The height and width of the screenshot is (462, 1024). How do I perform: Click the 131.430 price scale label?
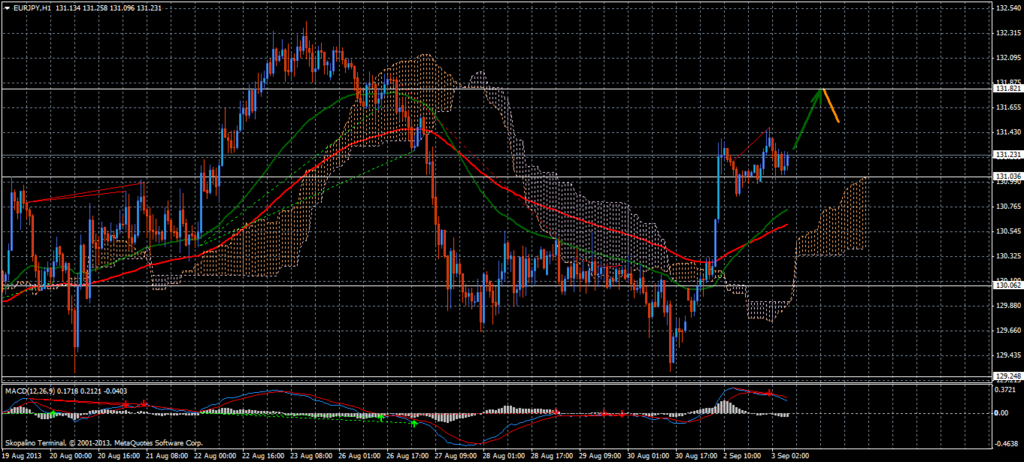click(x=1007, y=133)
